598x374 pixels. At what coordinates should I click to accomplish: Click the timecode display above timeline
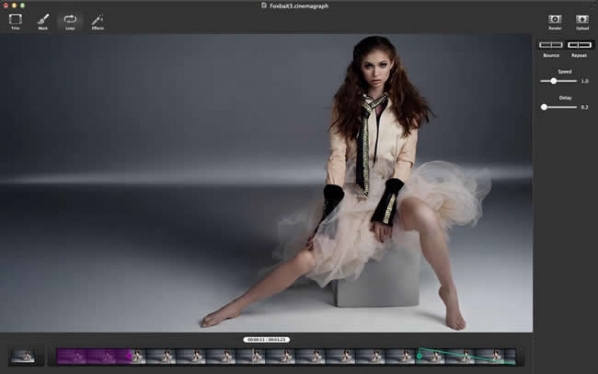(267, 339)
